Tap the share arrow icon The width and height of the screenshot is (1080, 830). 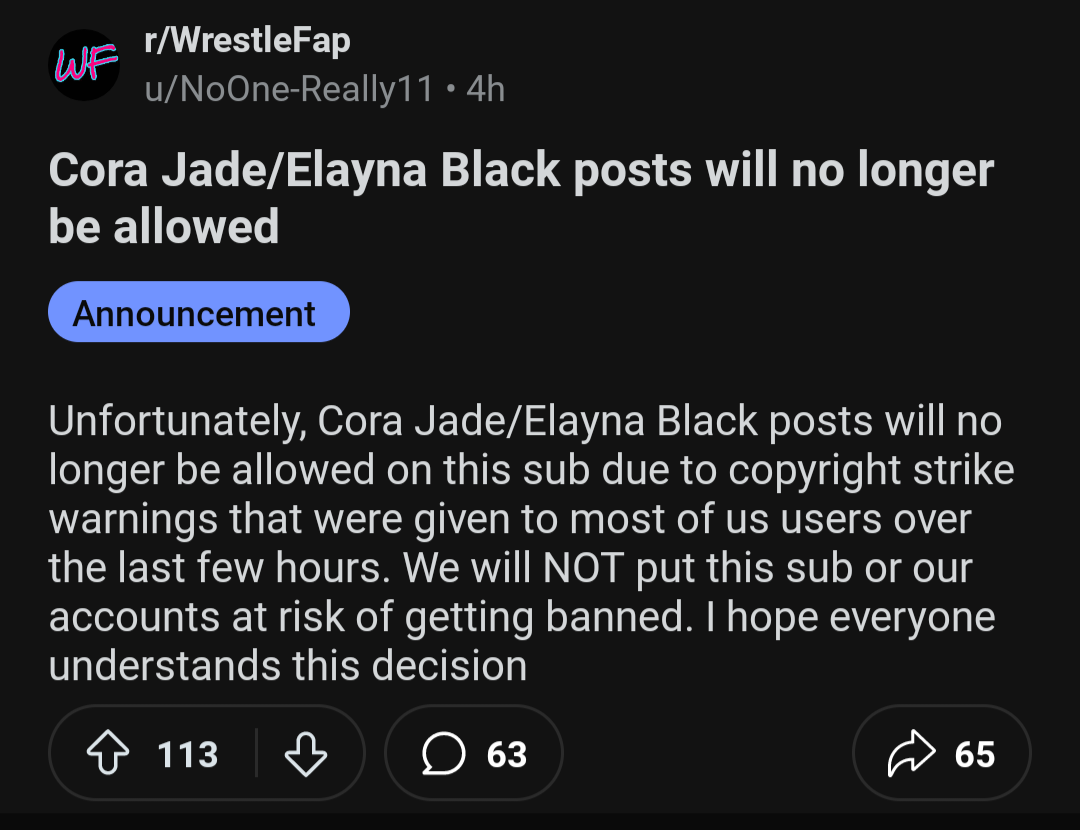911,753
